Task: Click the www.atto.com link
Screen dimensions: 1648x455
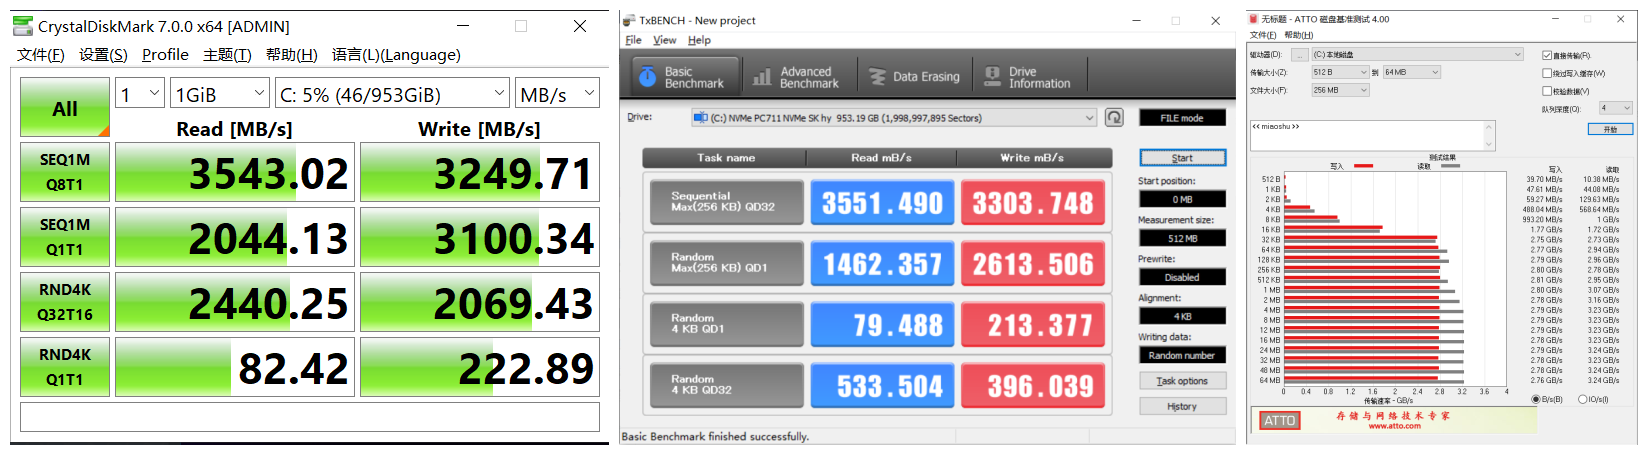Action: point(1394,426)
